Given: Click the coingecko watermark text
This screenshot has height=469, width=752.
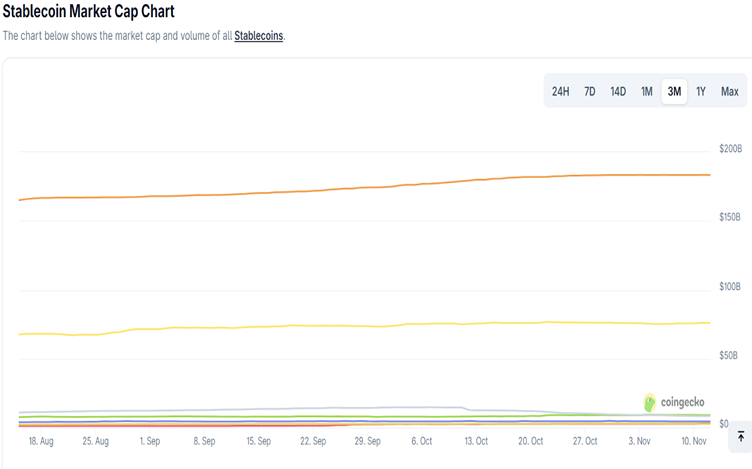Looking at the screenshot, I should (x=683, y=403).
